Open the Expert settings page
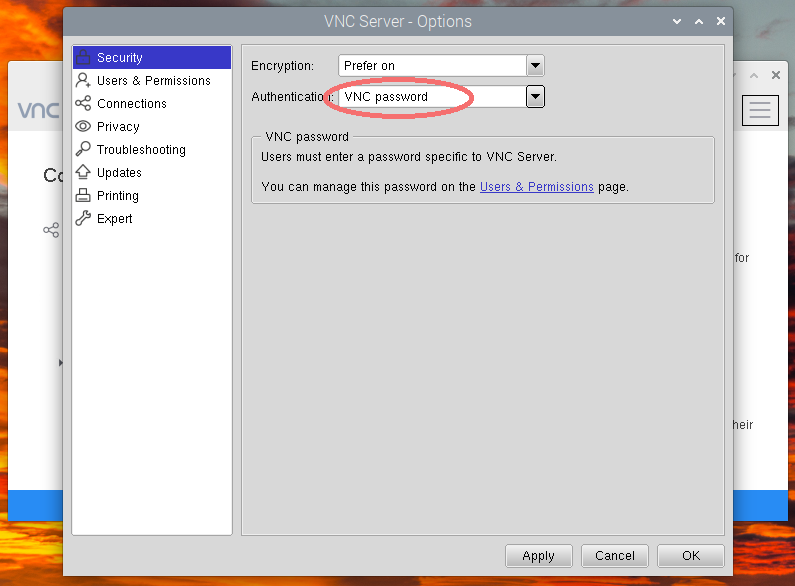This screenshot has height=586, width=795. [152, 218]
